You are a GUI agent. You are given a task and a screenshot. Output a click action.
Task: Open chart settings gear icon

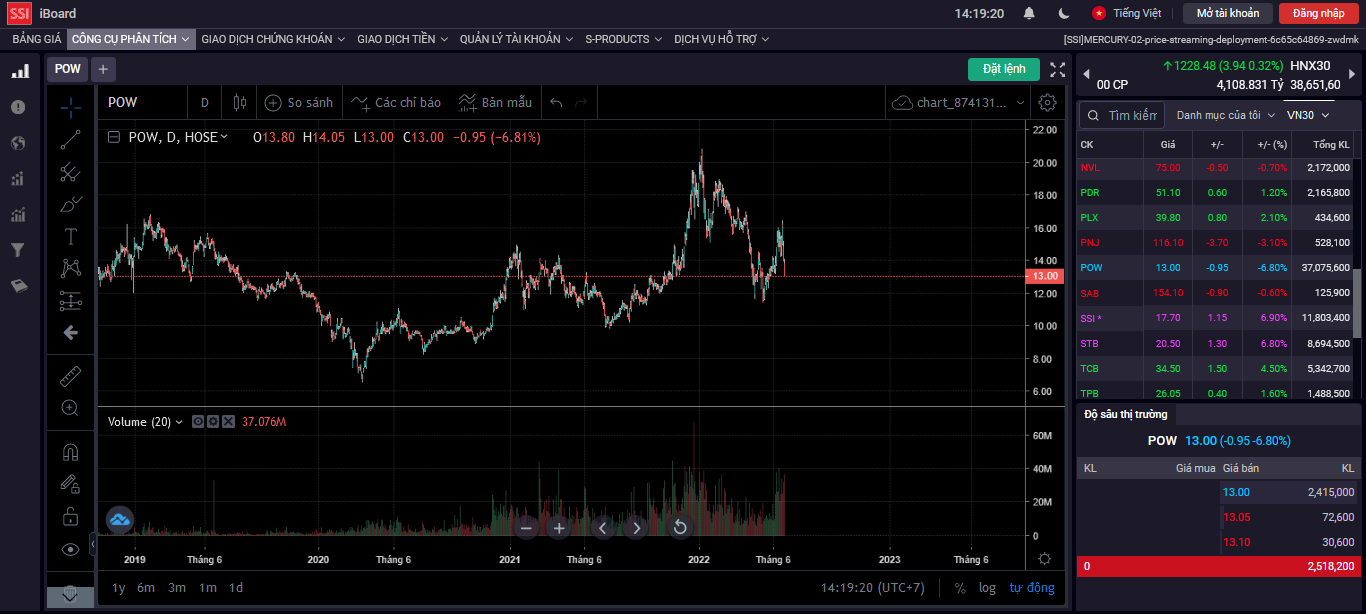(x=1047, y=102)
